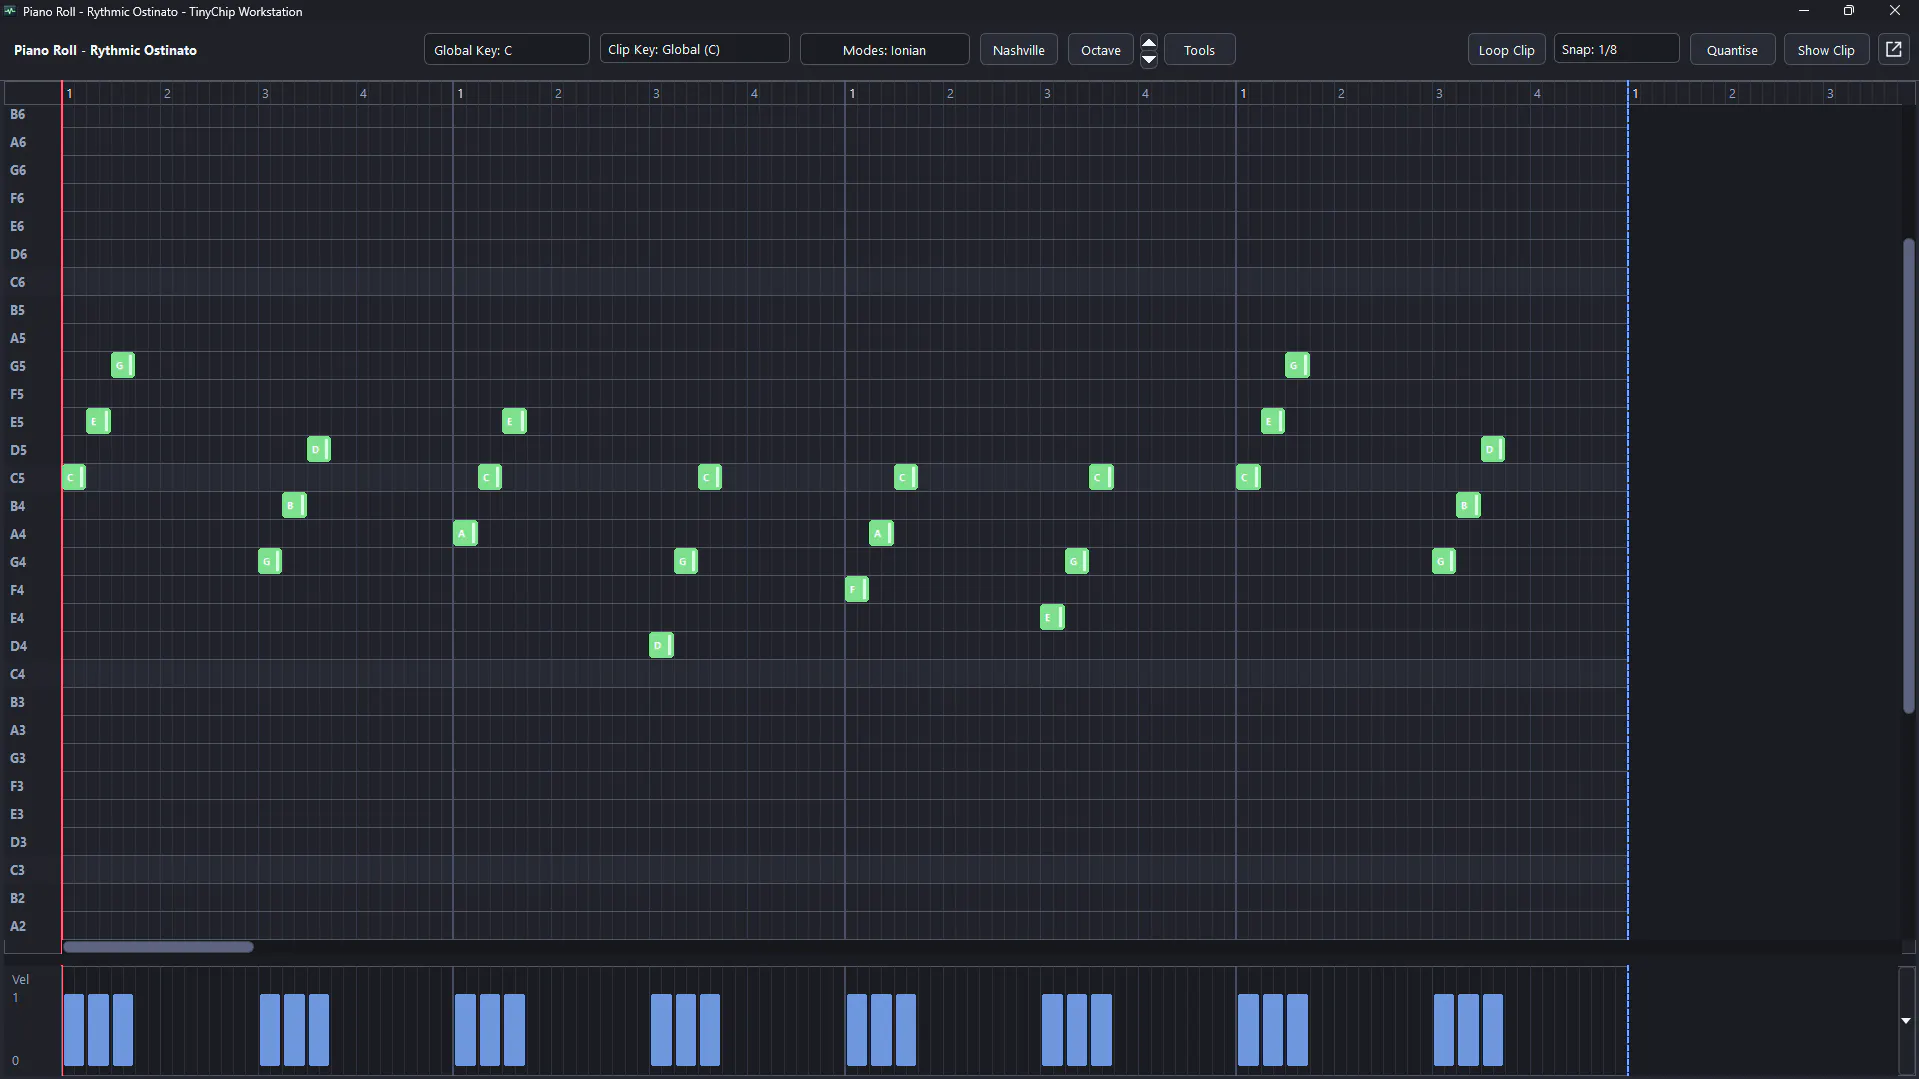Select the first C5 note at clip start

74,477
